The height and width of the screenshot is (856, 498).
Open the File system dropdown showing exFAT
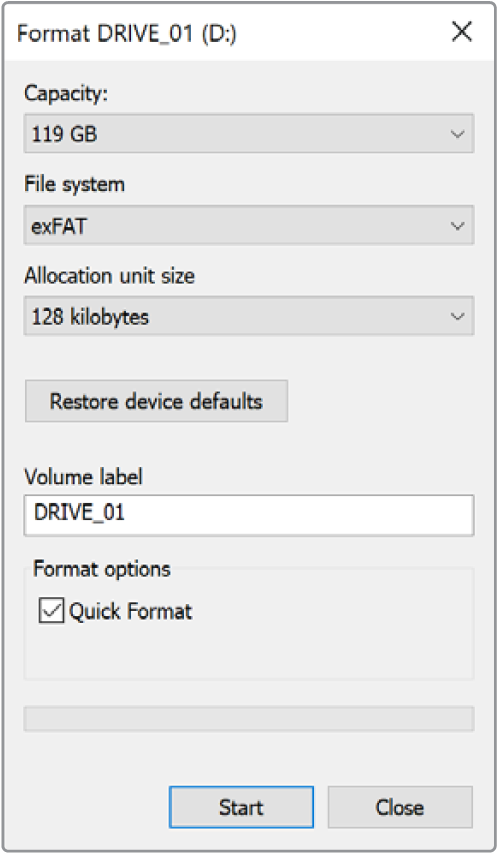[249, 225]
